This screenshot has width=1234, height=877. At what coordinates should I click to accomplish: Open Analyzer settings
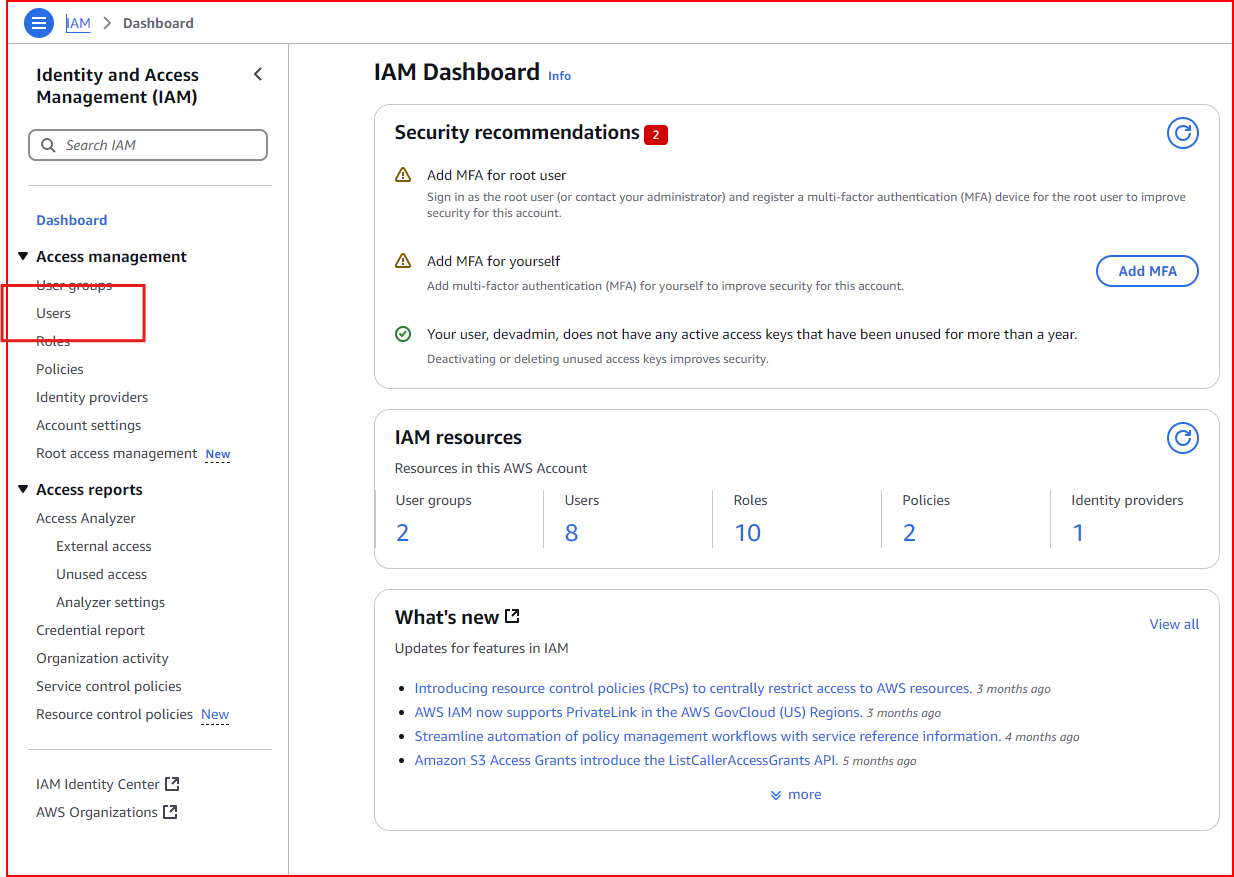coord(111,602)
